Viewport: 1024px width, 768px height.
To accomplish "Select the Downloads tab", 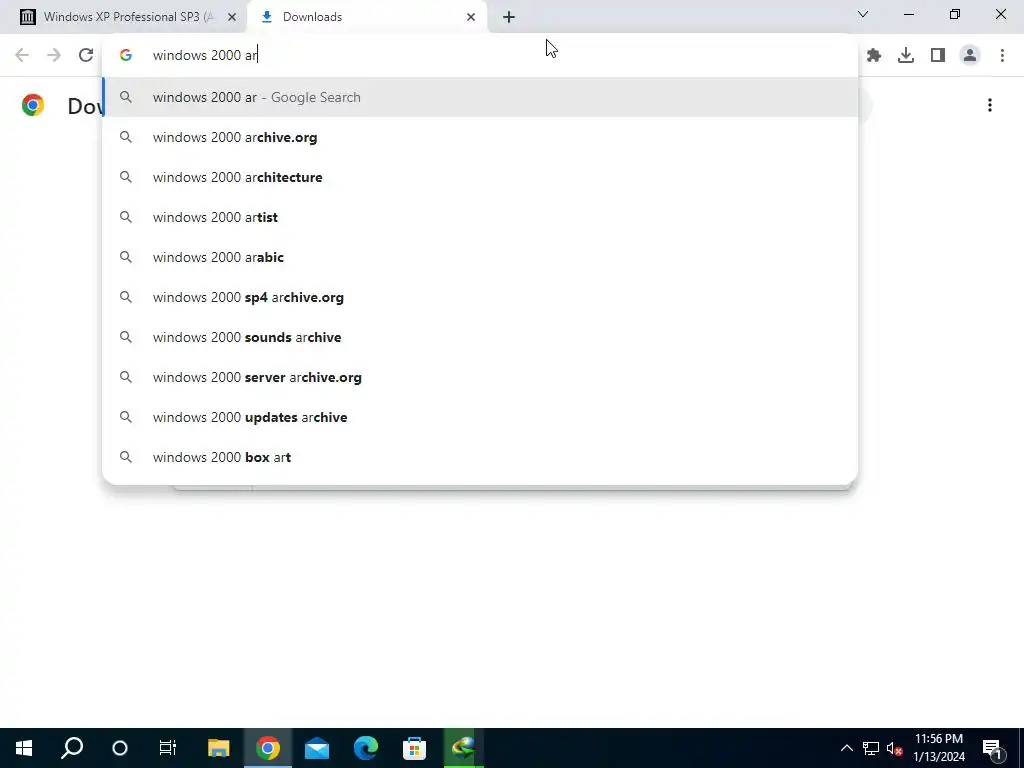I will pos(367,17).
